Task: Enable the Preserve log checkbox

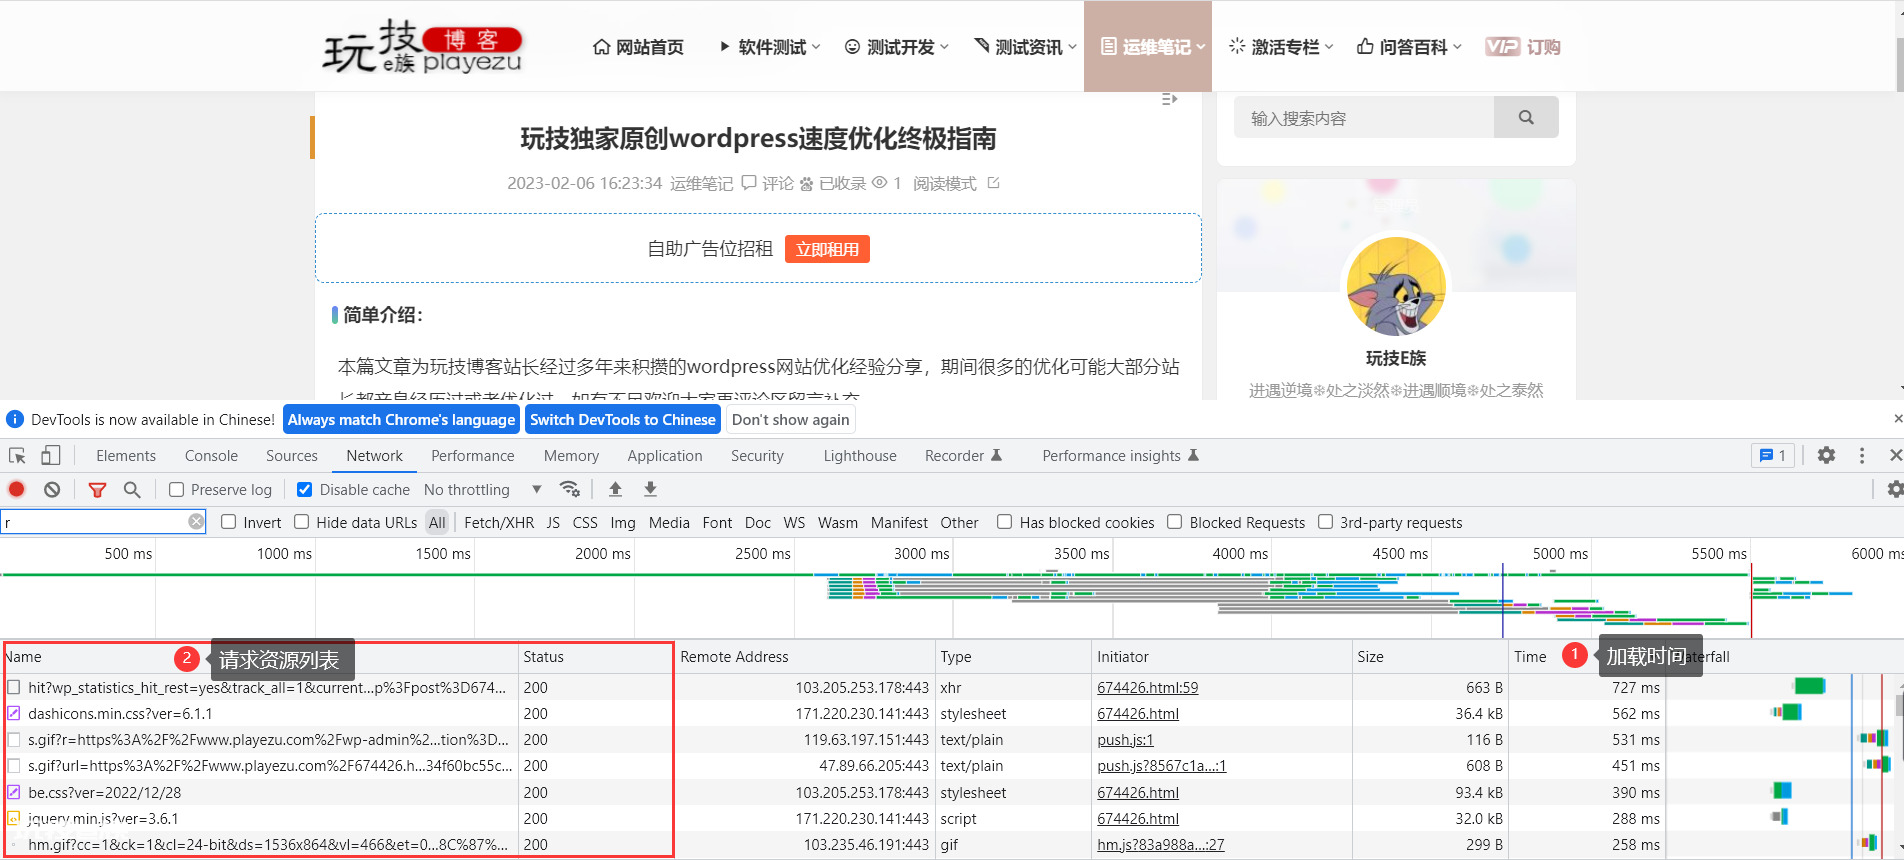Action: click(x=177, y=490)
